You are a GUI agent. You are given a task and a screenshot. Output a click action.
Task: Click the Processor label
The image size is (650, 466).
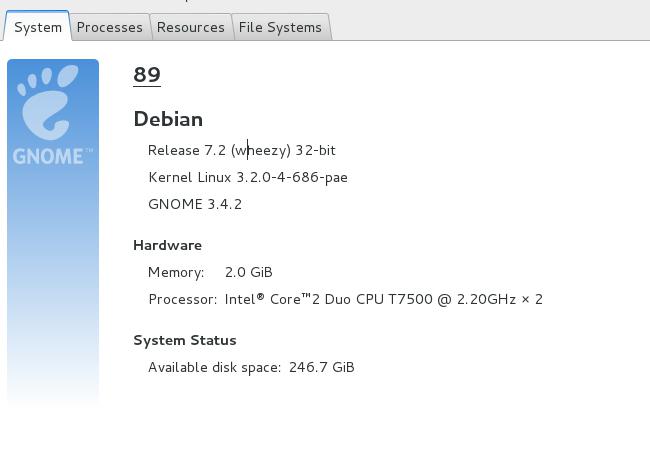182,299
